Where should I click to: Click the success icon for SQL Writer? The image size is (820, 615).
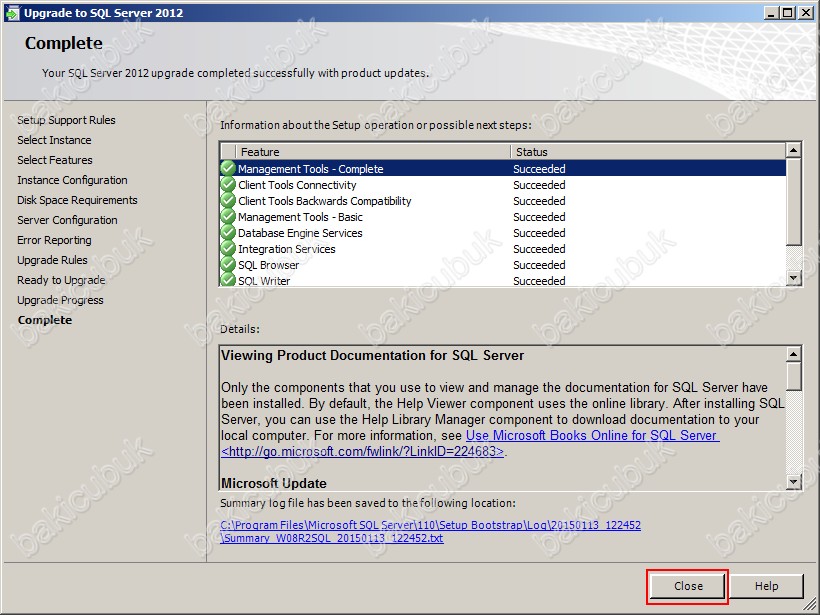(x=228, y=280)
